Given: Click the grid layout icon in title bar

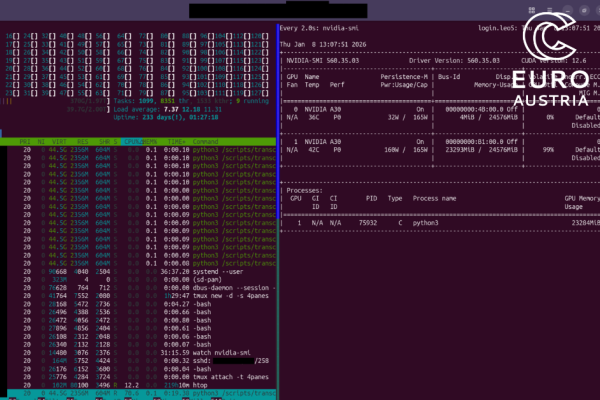Looking at the screenshot, I should click(532, 10).
